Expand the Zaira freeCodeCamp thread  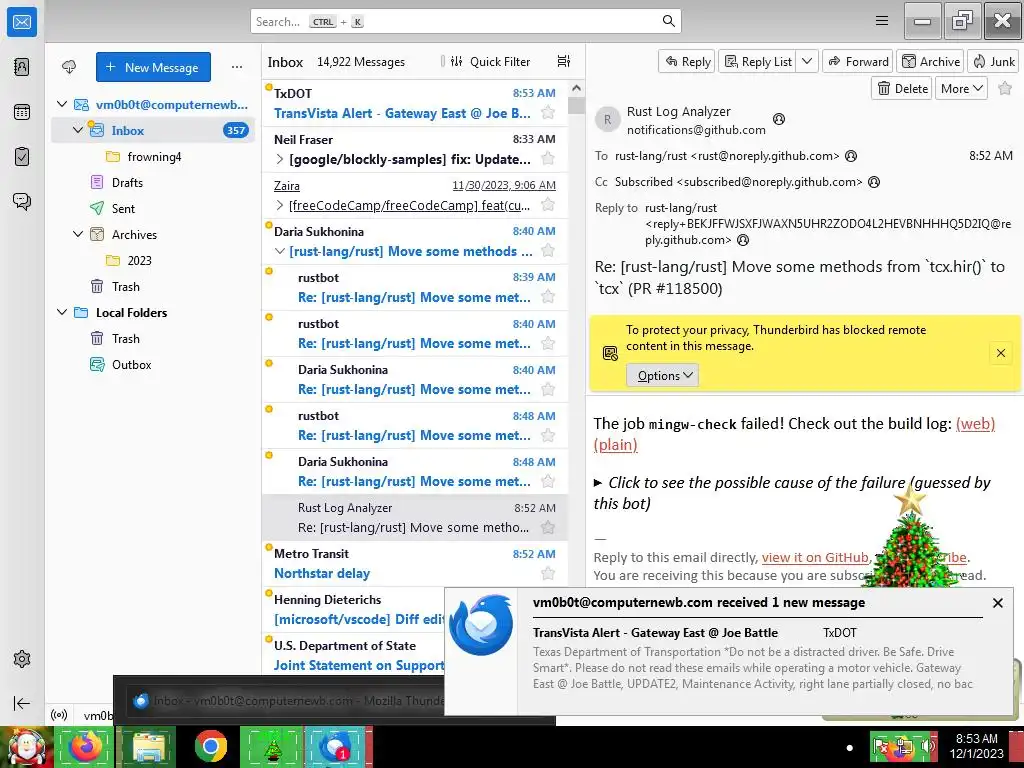tap(280, 205)
